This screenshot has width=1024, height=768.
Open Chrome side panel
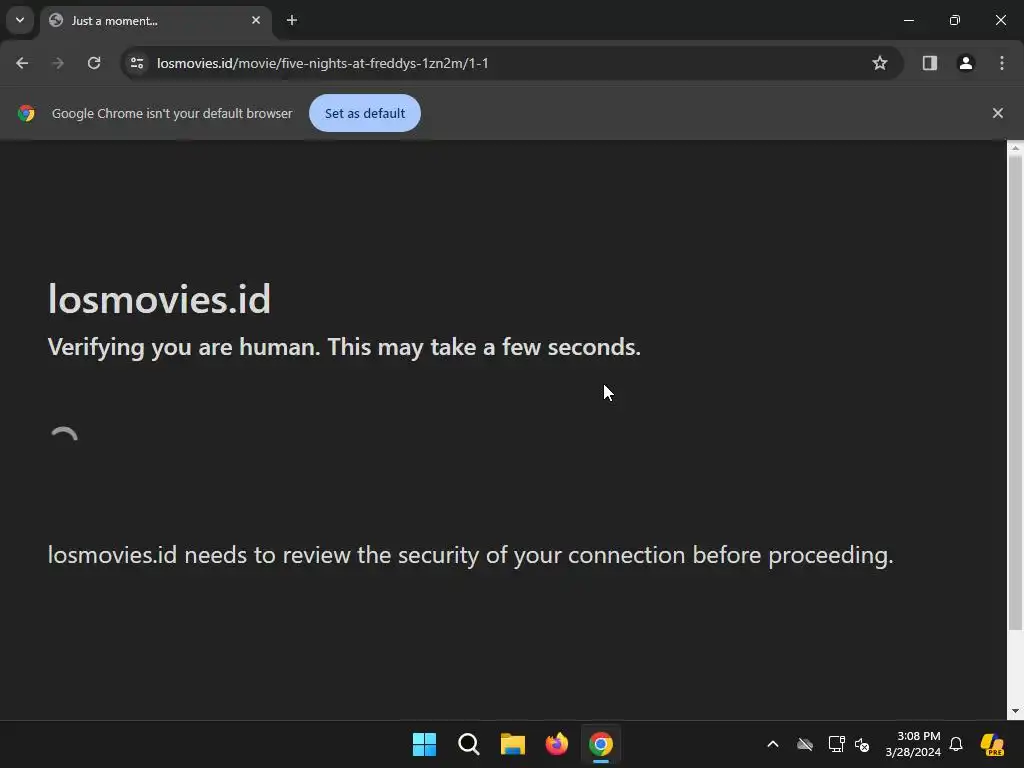pyautogui.click(x=930, y=63)
